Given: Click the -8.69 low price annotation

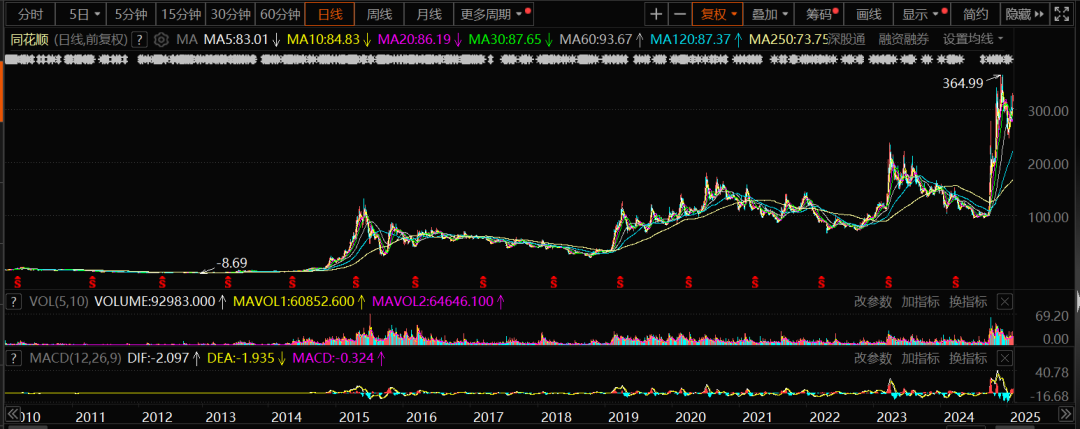Looking at the screenshot, I should pos(231,263).
